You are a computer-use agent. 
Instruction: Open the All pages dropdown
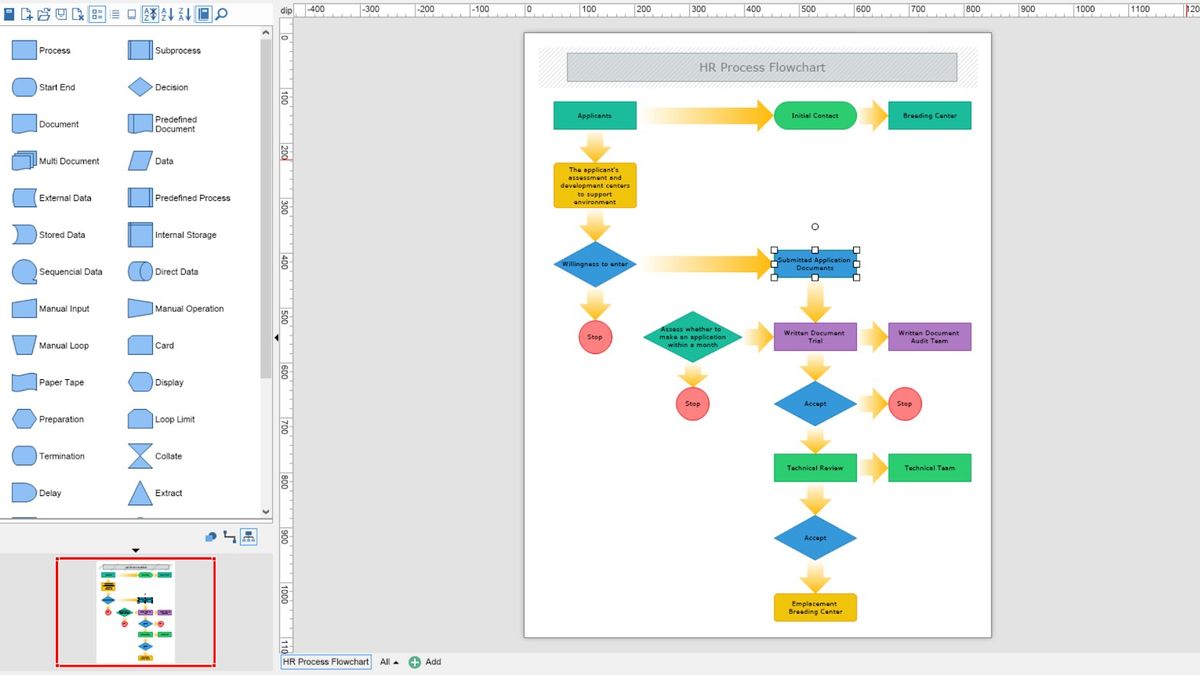click(389, 662)
